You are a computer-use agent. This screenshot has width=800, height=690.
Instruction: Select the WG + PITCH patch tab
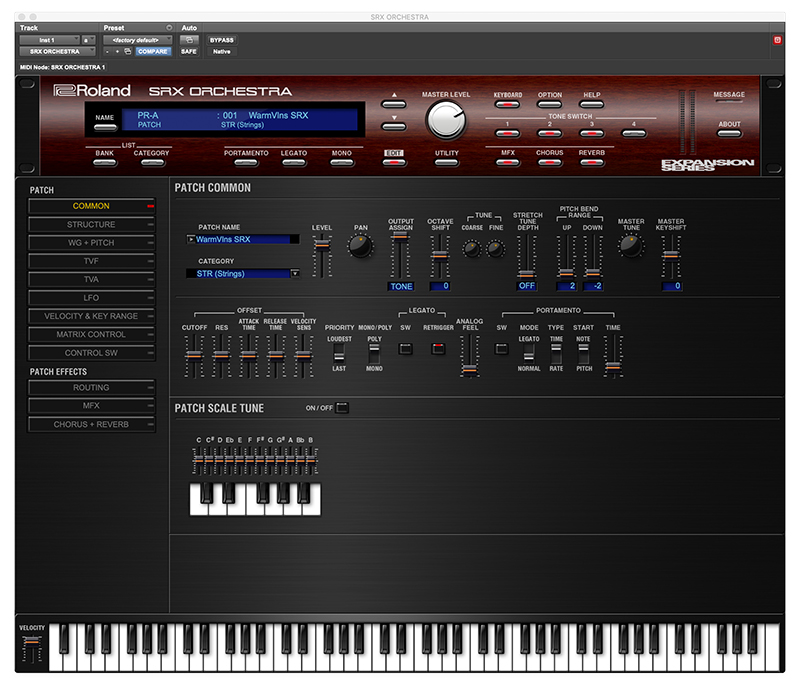click(91, 243)
